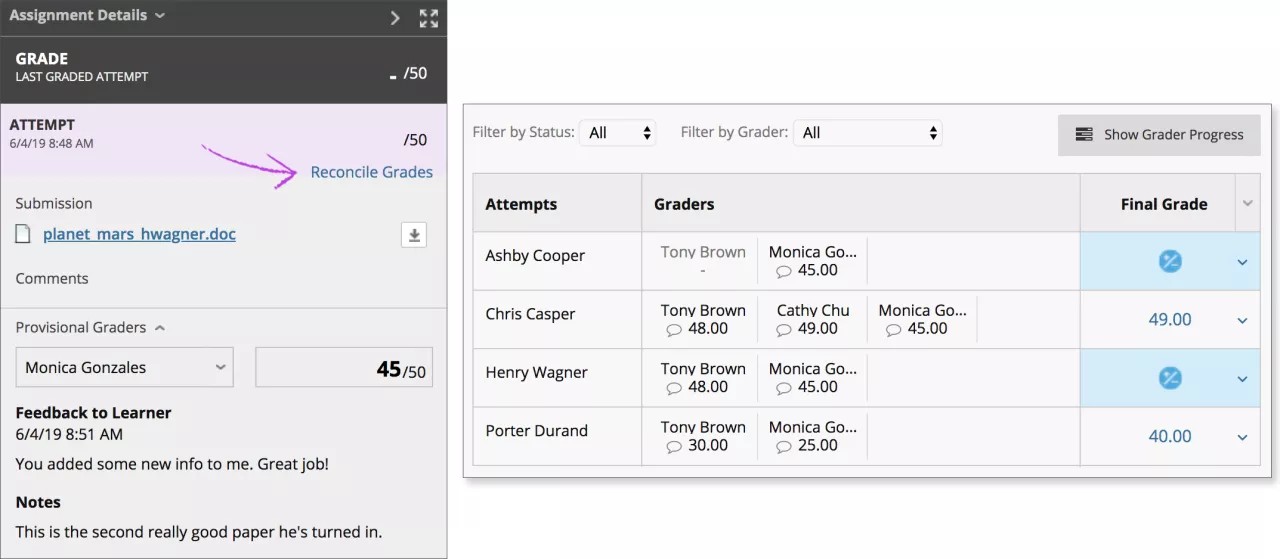Viewport: 1280px width, 559px height.
Task: Expand Chris Casper's final grade row options
Action: tap(1242, 320)
